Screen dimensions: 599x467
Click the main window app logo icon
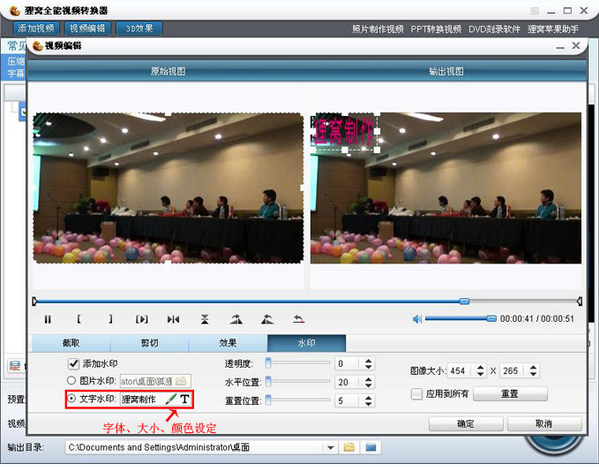(15, 10)
